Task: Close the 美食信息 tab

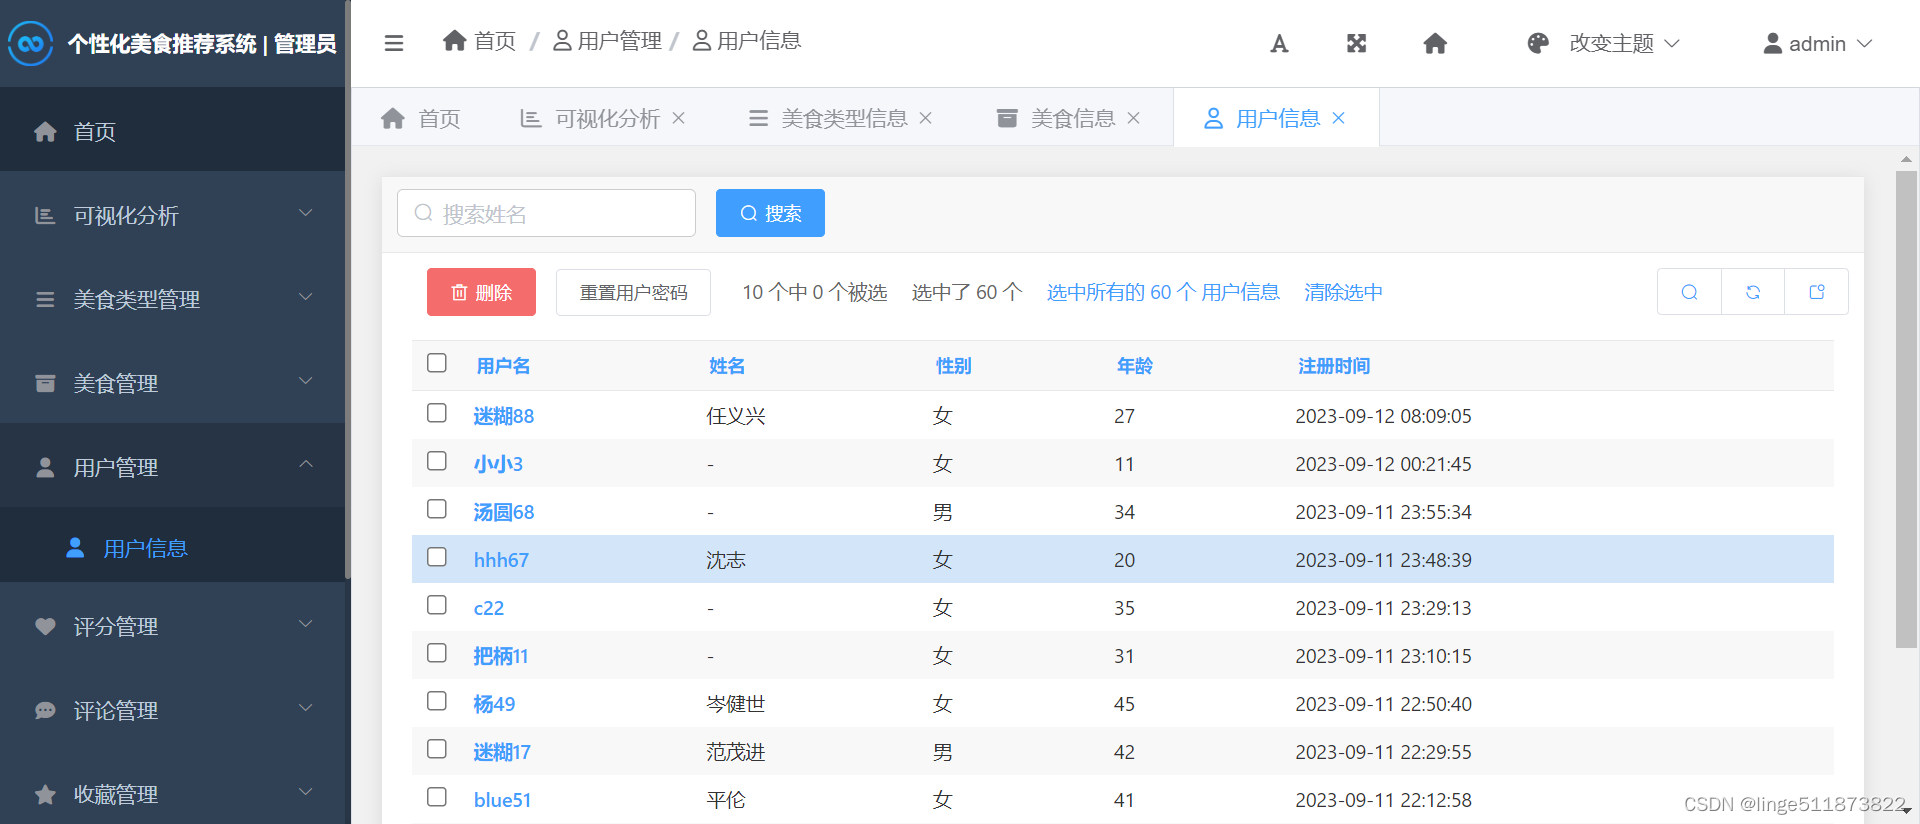Action: pyautogui.click(x=1133, y=118)
